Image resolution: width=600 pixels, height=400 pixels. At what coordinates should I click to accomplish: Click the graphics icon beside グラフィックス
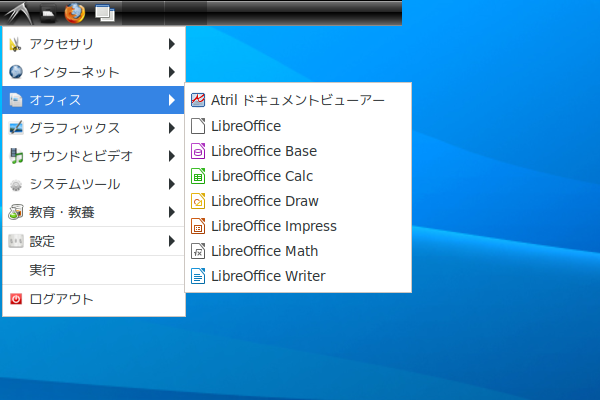point(16,128)
